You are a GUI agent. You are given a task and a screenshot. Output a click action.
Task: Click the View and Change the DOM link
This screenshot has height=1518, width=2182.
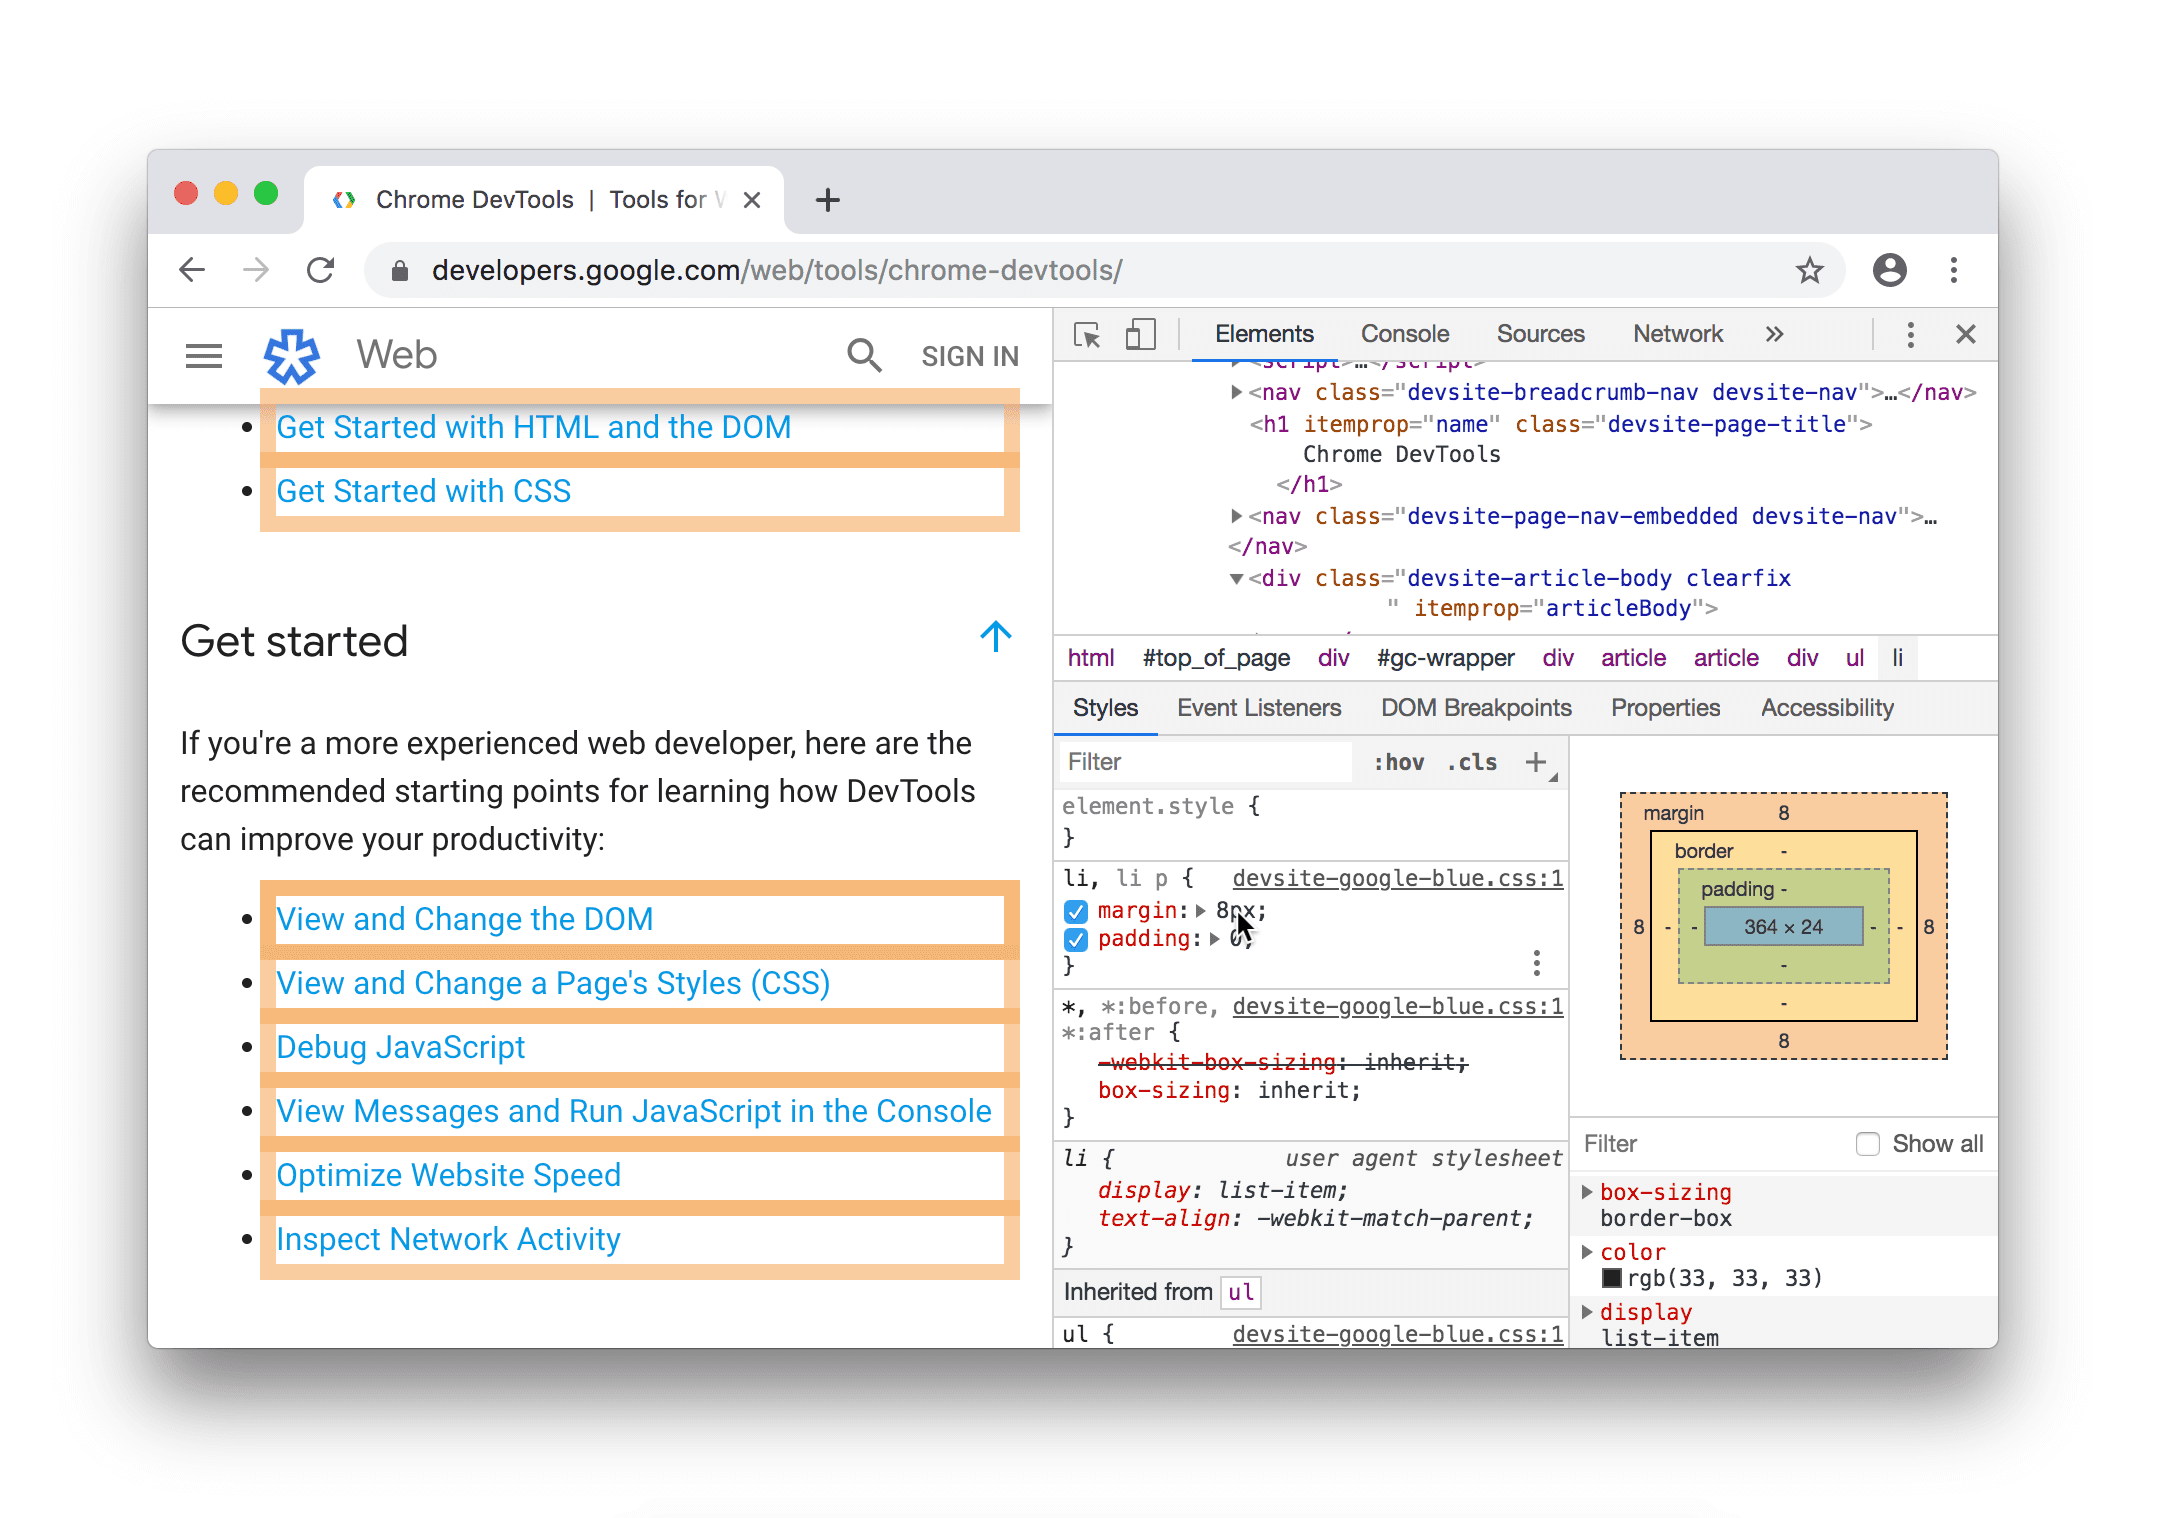464,916
